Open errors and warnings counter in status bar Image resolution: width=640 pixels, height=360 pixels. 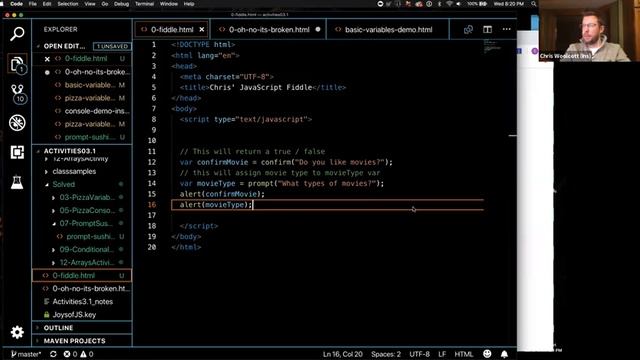click(78, 354)
